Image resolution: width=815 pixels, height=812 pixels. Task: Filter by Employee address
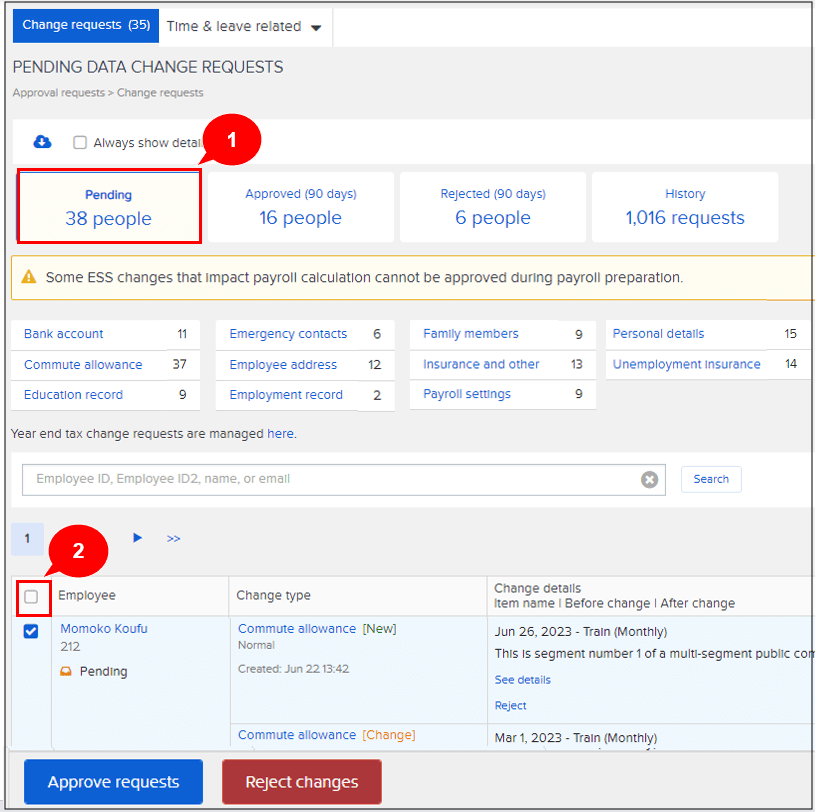tap(283, 364)
